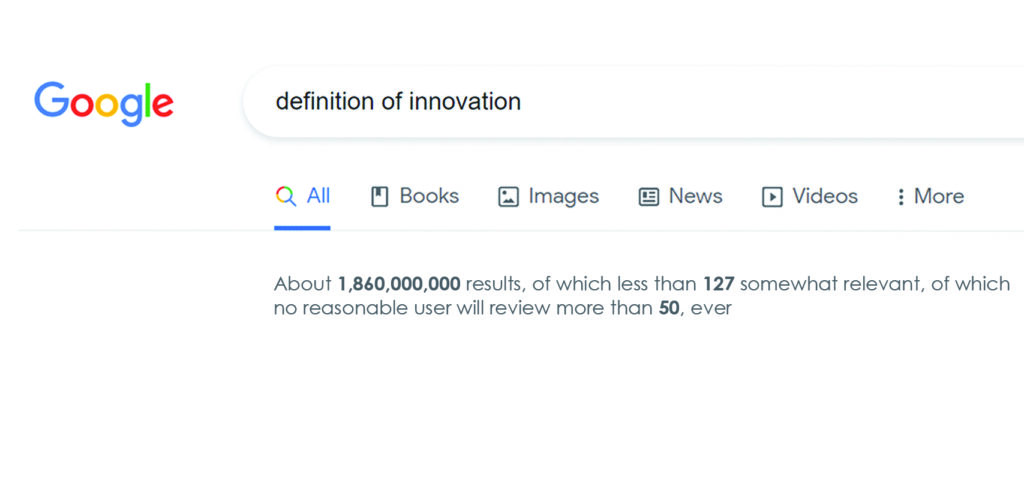This screenshot has width=1024, height=480.
Task: Select the News results tab
Action: (x=680, y=197)
